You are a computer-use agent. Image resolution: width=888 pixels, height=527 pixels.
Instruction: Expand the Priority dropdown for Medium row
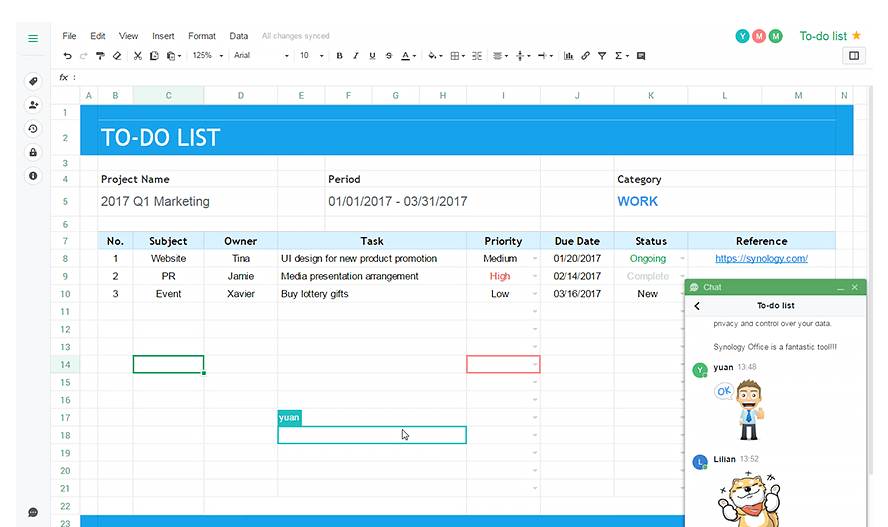pos(535,259)
